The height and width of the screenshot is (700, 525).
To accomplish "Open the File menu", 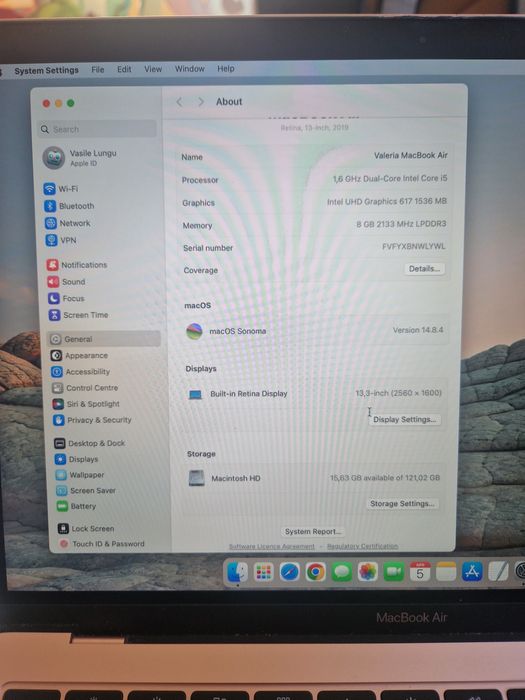I will [98, 70].
